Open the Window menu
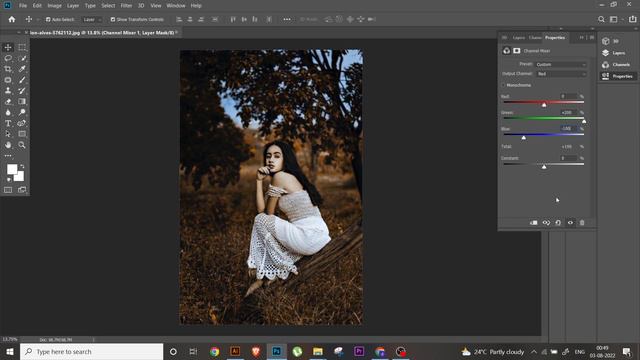This screenshot has height=360, width=640. pos(176,6)
